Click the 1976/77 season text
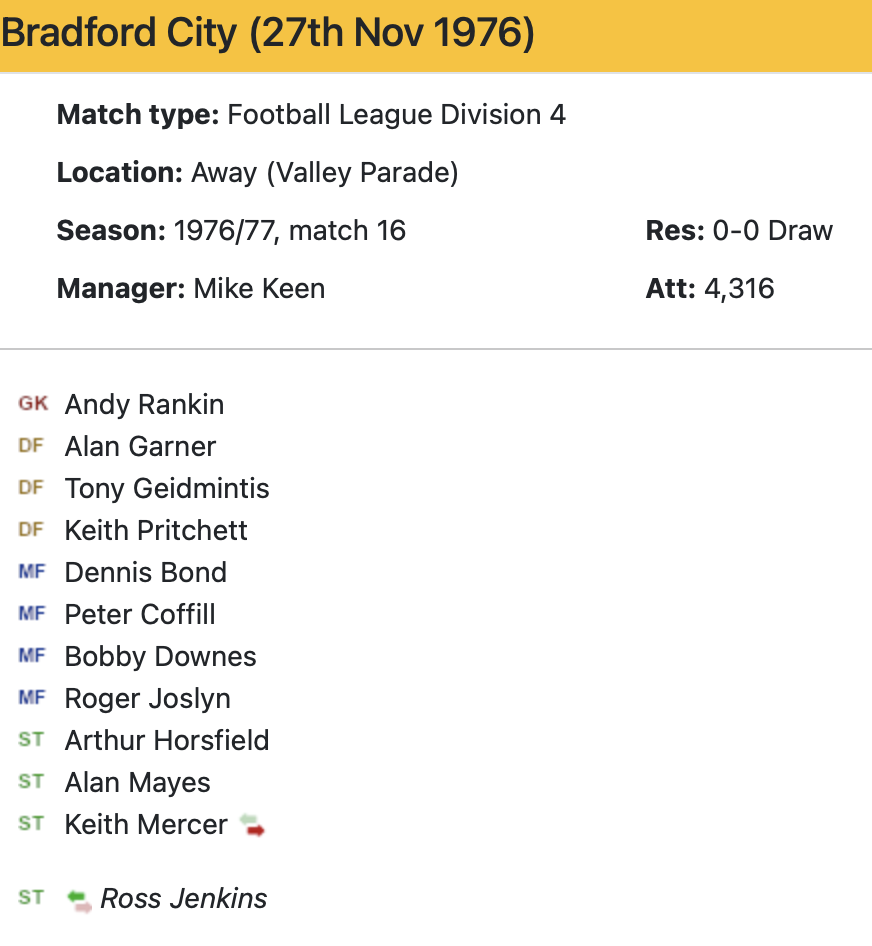 point(226,231)
